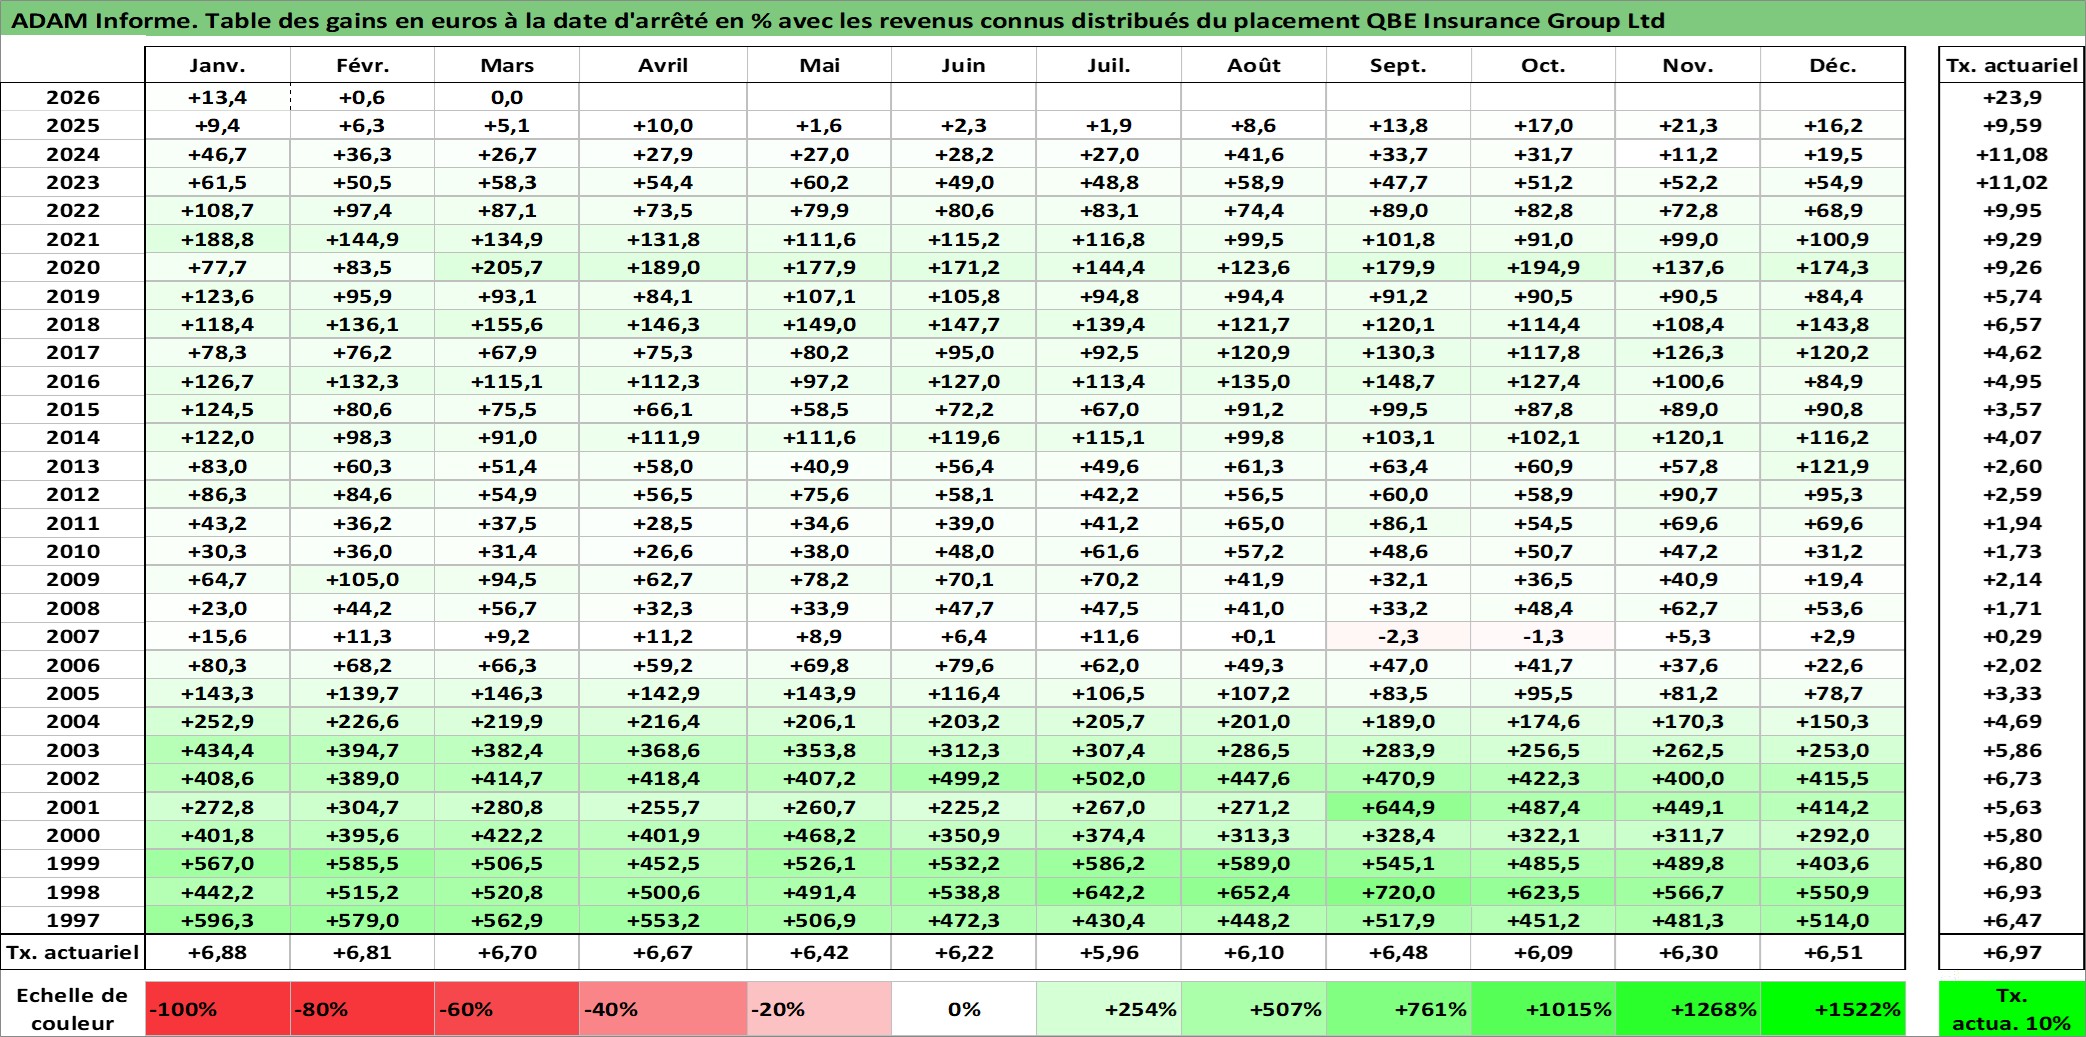Image resolution: width=2086 pixels, height=1037 pixels.
Task: Click the +0,1 cell for Août 2007
Action: (1254, 636)
